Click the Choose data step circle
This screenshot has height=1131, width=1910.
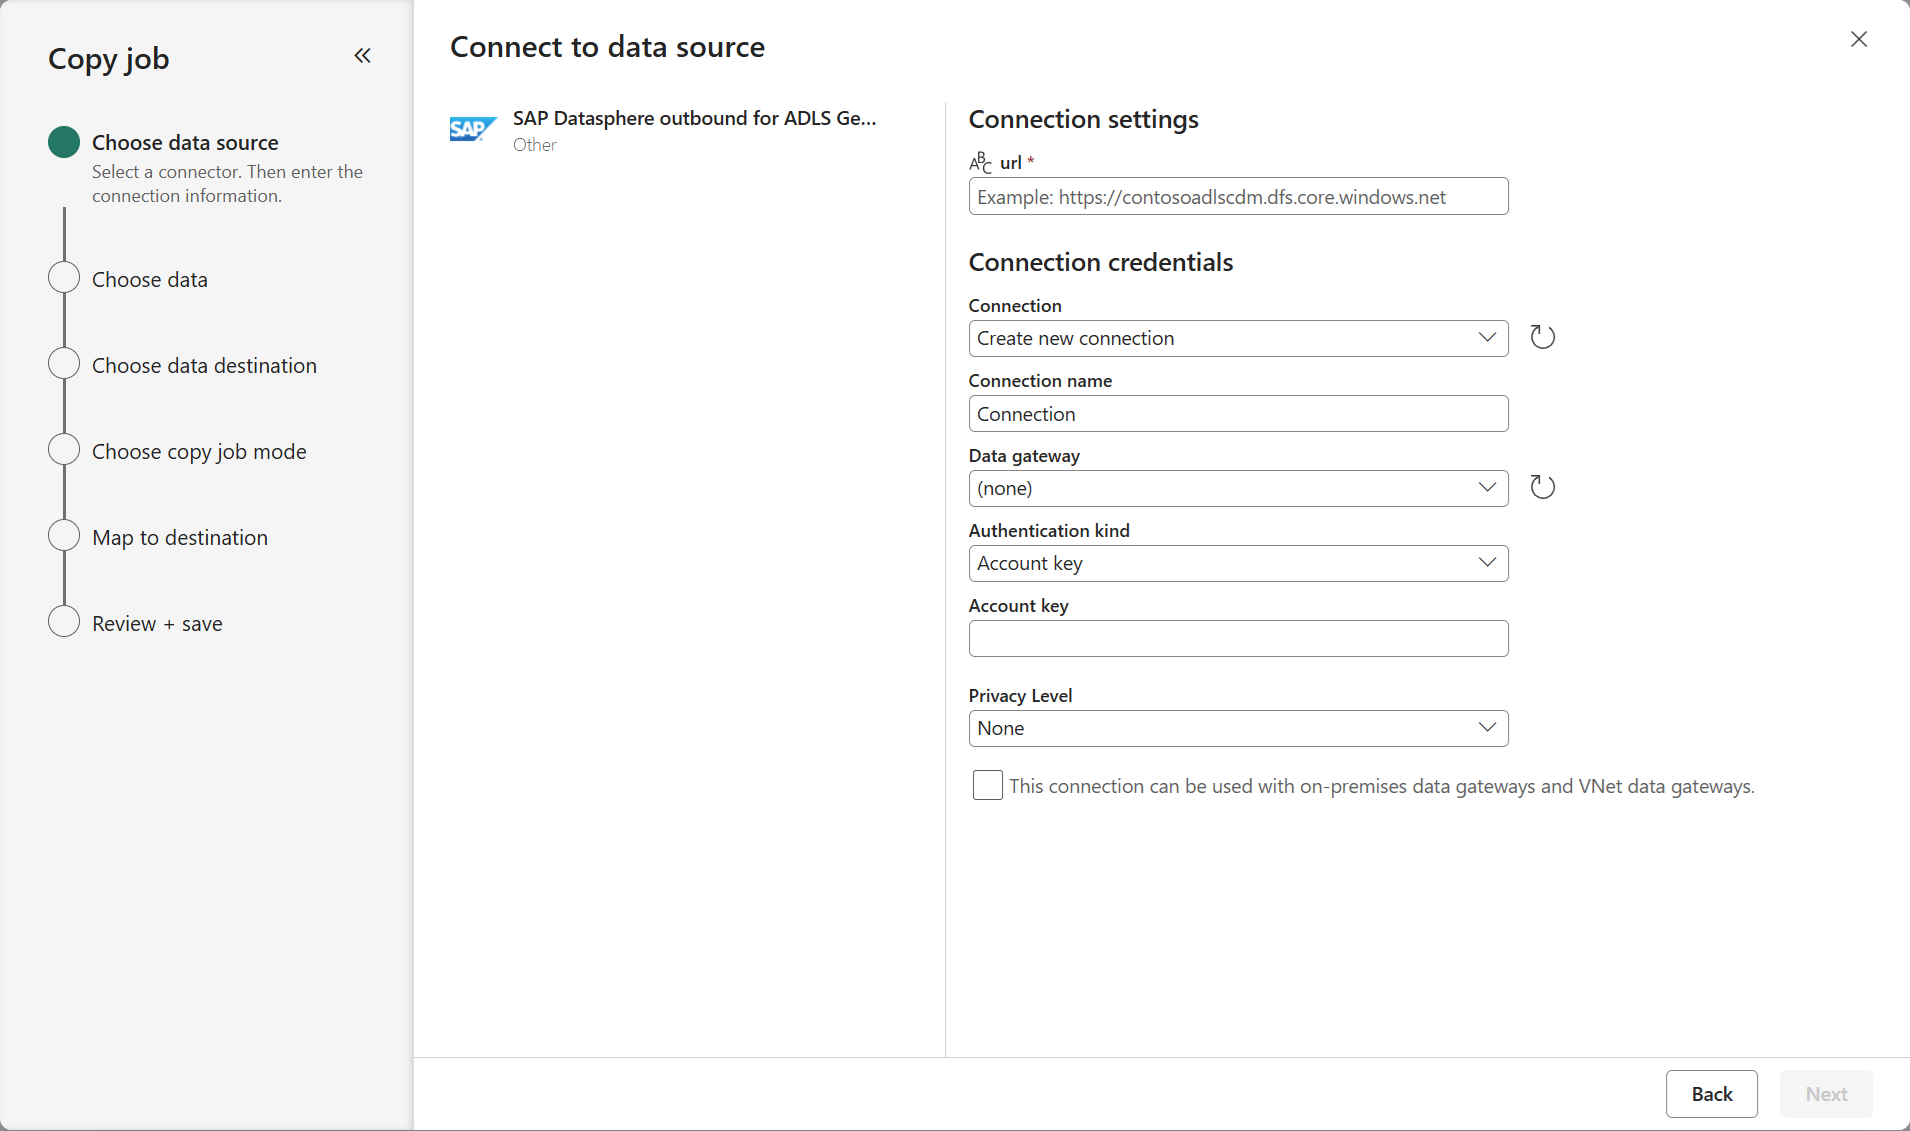pos(64,278)
